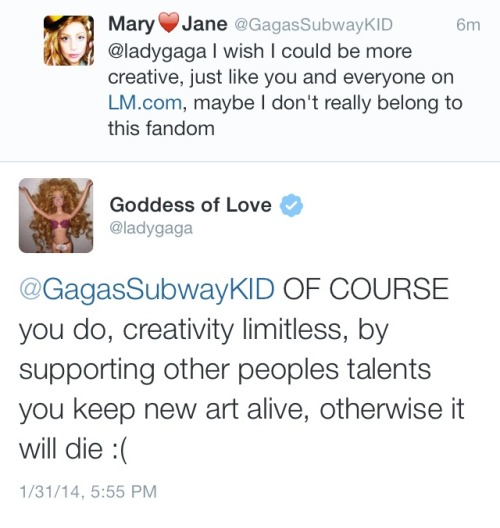
Task: Open Mary Jane's profile avatar photo
Action: (x=69, y=40)
